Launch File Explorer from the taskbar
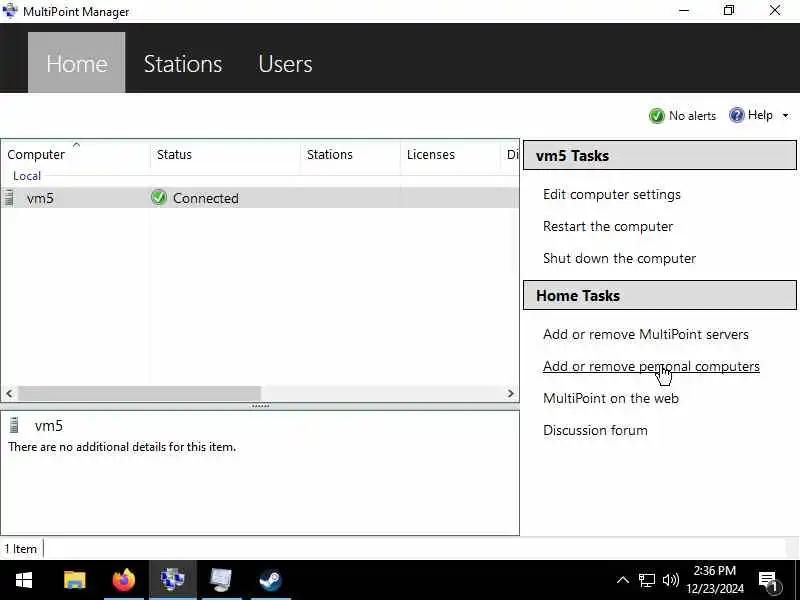The height and width of the screenshot is (600, 800). 74,580
